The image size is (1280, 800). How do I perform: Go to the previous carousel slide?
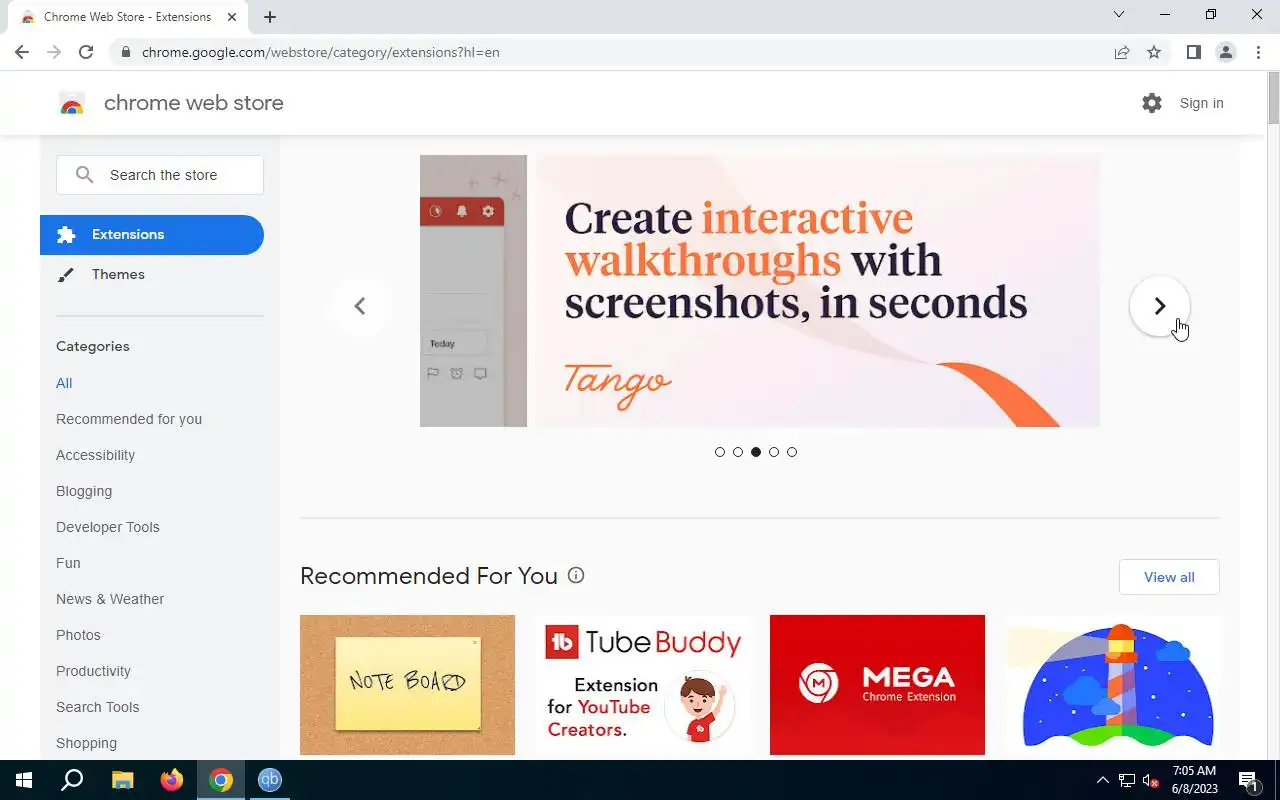pos(360,306)
